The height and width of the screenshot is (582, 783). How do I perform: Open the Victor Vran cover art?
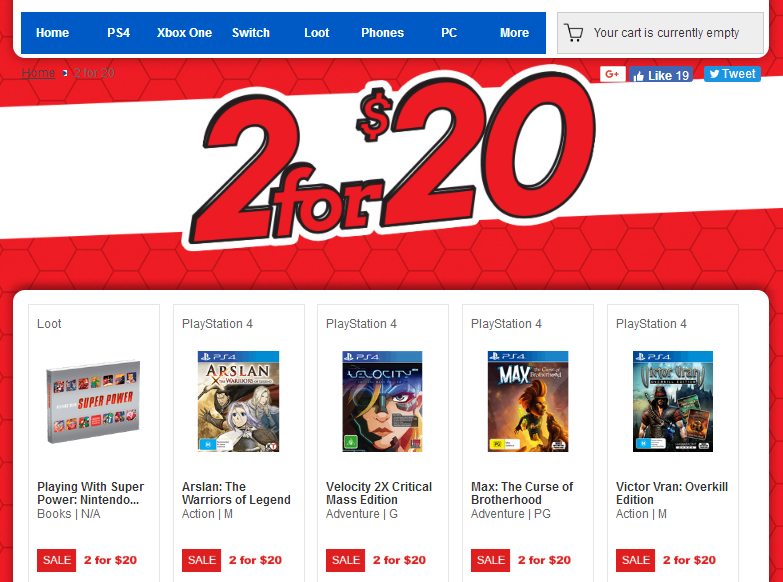[x=673, y=401]
